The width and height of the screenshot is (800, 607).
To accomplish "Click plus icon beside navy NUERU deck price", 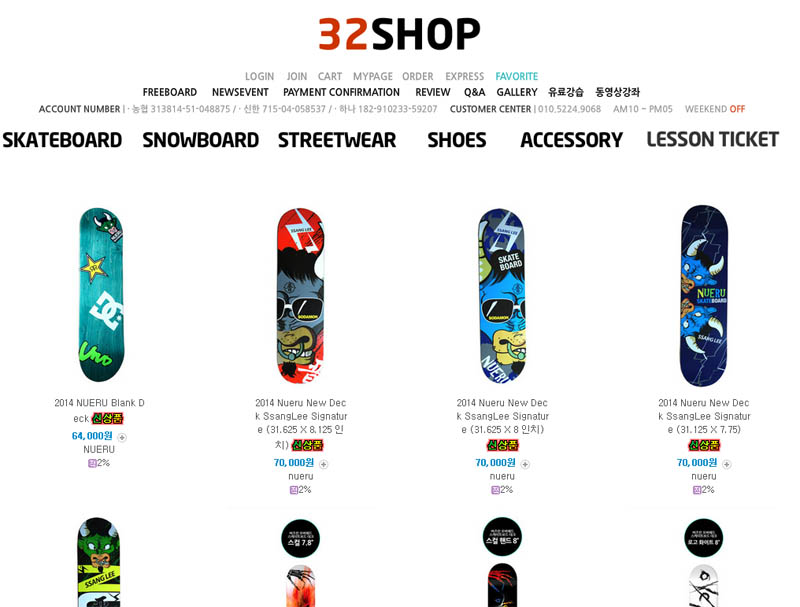I will (727, 464).
